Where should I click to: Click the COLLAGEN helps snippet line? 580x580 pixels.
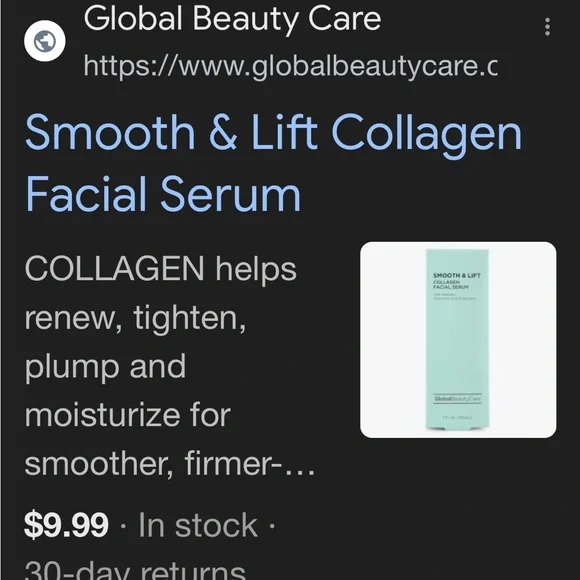(161, 269)
